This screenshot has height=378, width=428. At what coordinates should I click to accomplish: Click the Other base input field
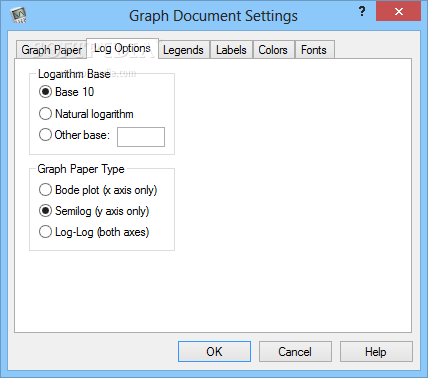(x=141, y=137)
